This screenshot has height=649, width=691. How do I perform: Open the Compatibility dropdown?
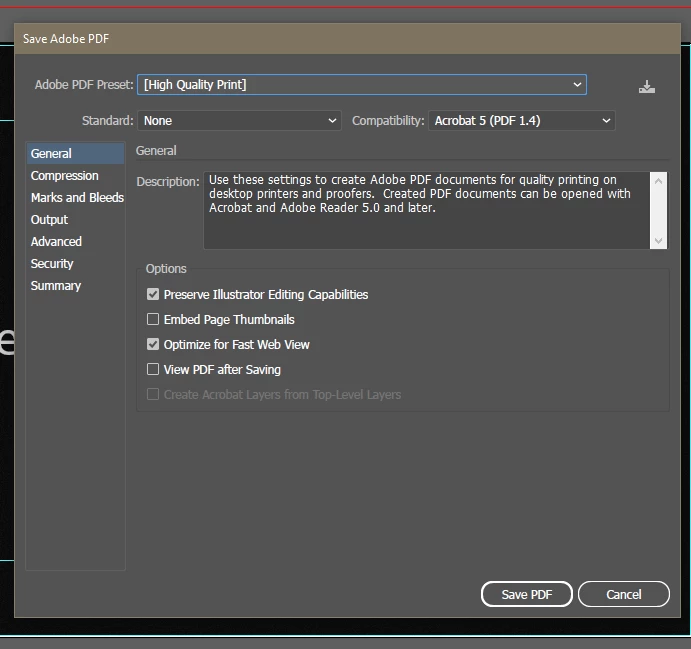pyautogui.click(x=522, y=121)
